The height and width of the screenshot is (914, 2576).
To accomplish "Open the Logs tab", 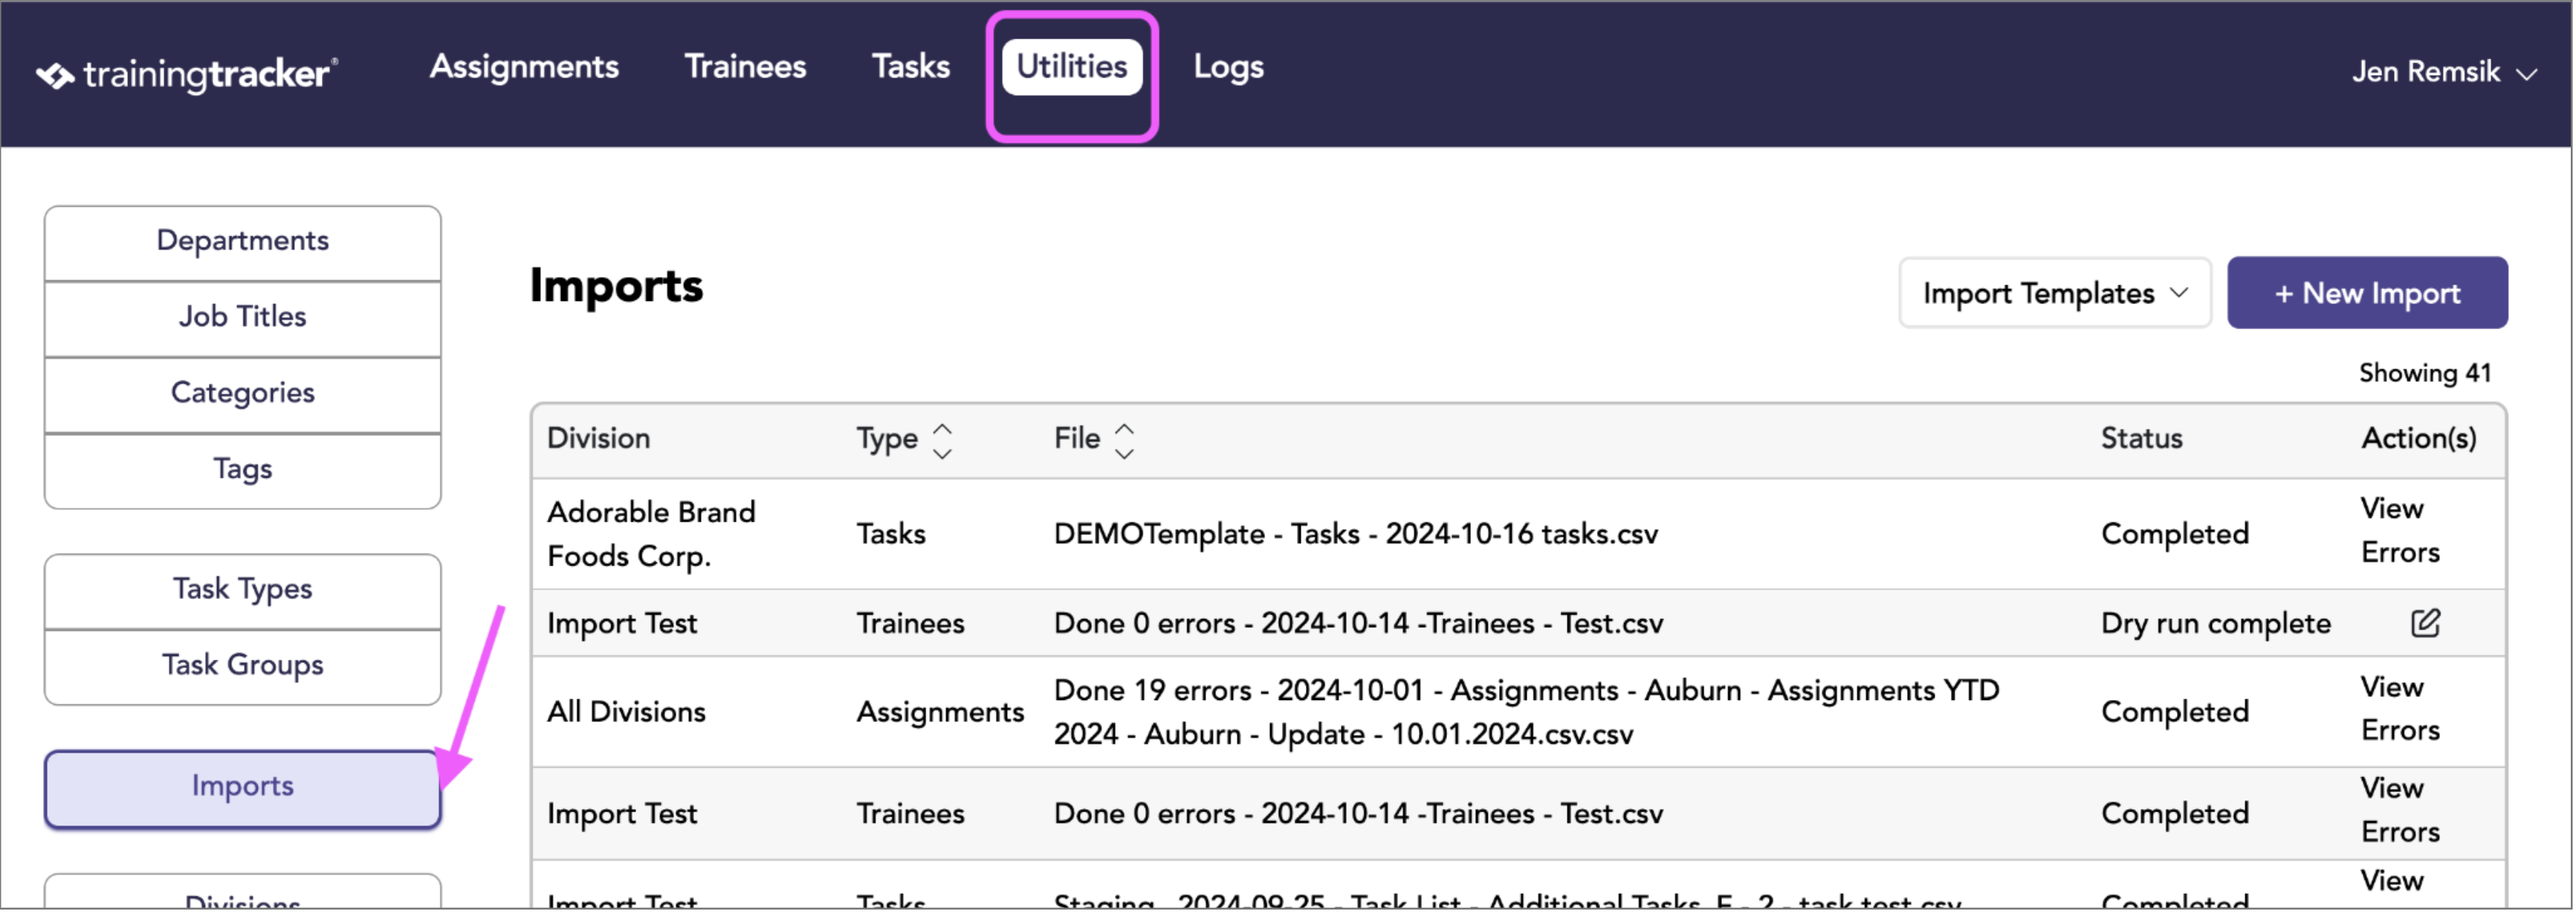I will pyautogui.click(x=1228, y=67).
